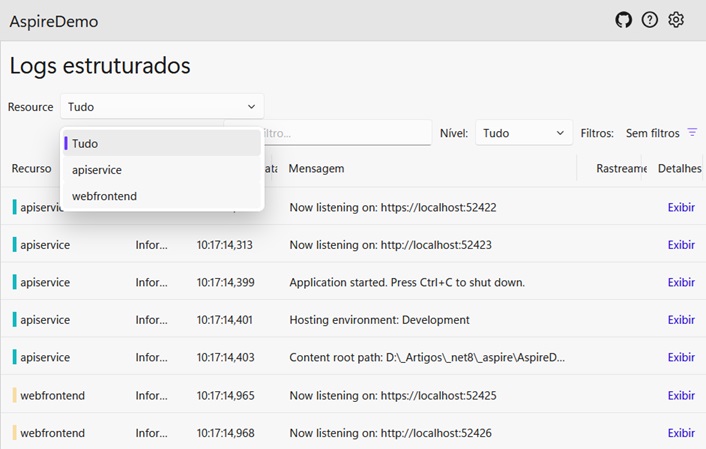The image size is (706, 449).
Task: Click 'Now listening on: https://localhost:52422' message
Action: coord(393,207)
